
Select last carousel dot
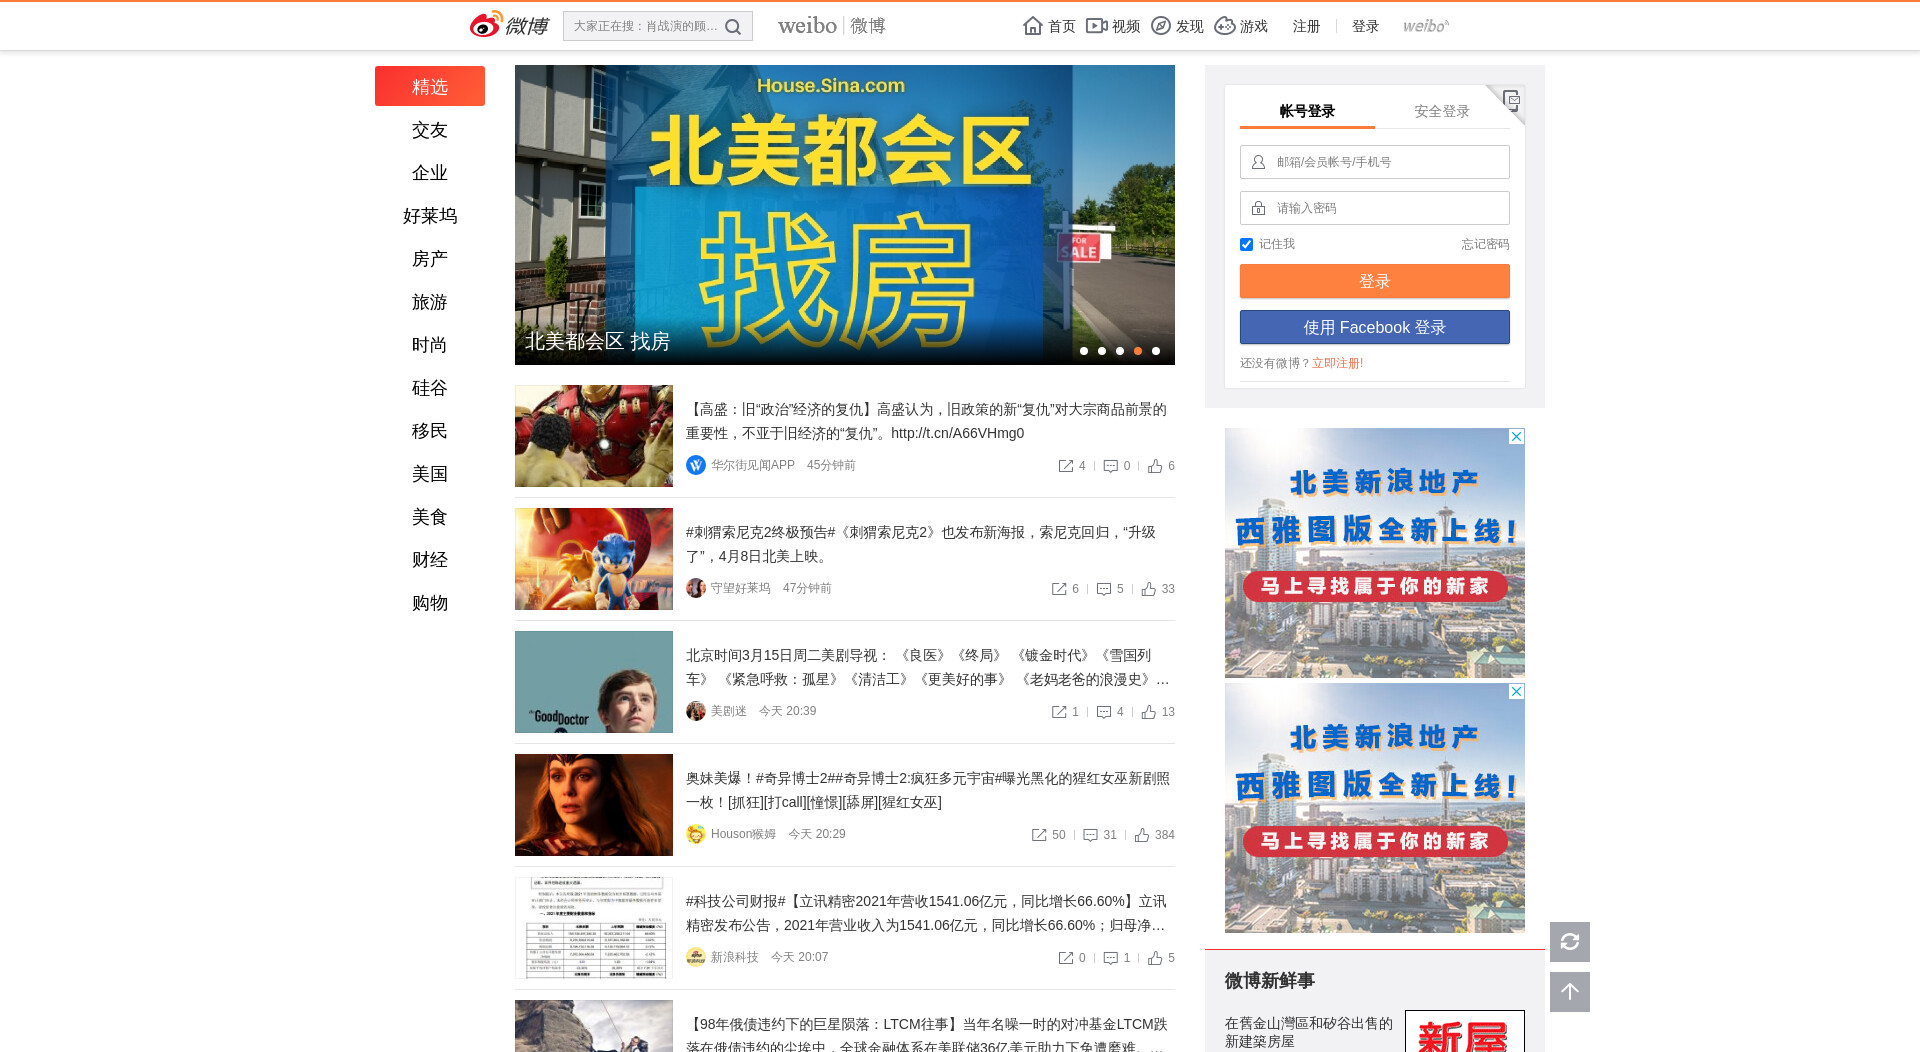1156,351
